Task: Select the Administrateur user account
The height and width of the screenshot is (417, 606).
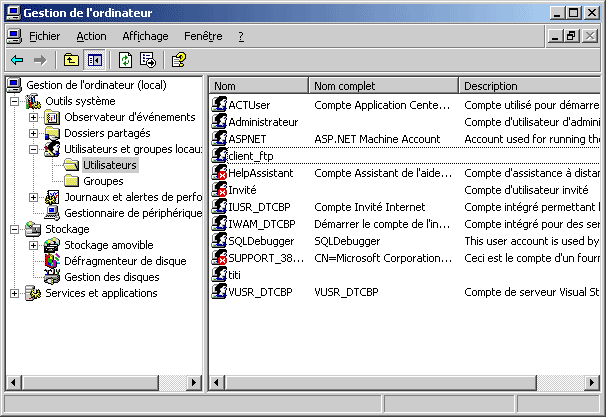Action: pos(263,121)
